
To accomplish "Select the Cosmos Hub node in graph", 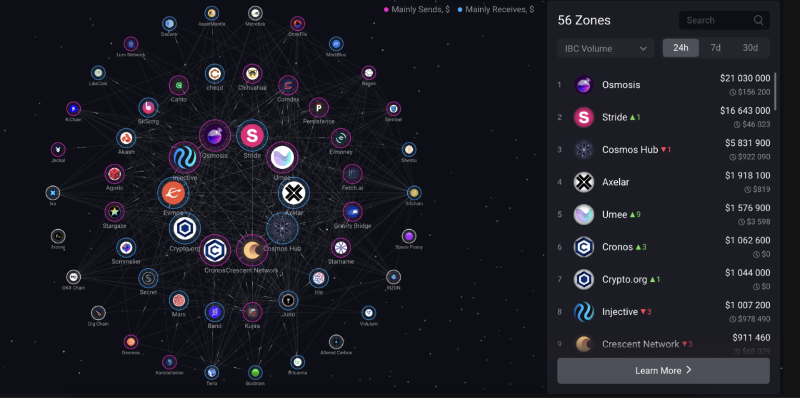I will [x=282, y=229].
